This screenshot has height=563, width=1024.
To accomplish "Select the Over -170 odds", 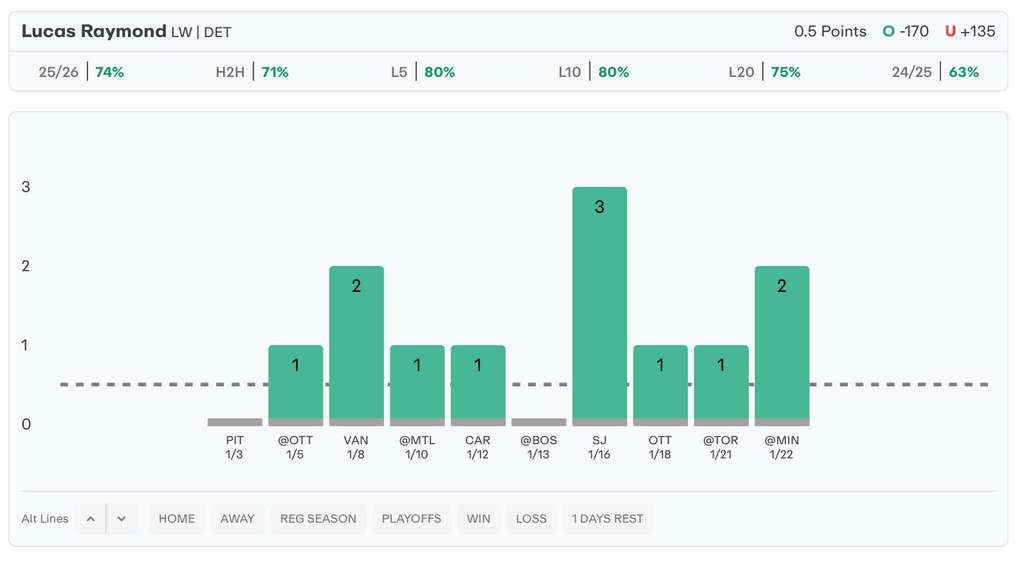I will (x=906, y=31).
